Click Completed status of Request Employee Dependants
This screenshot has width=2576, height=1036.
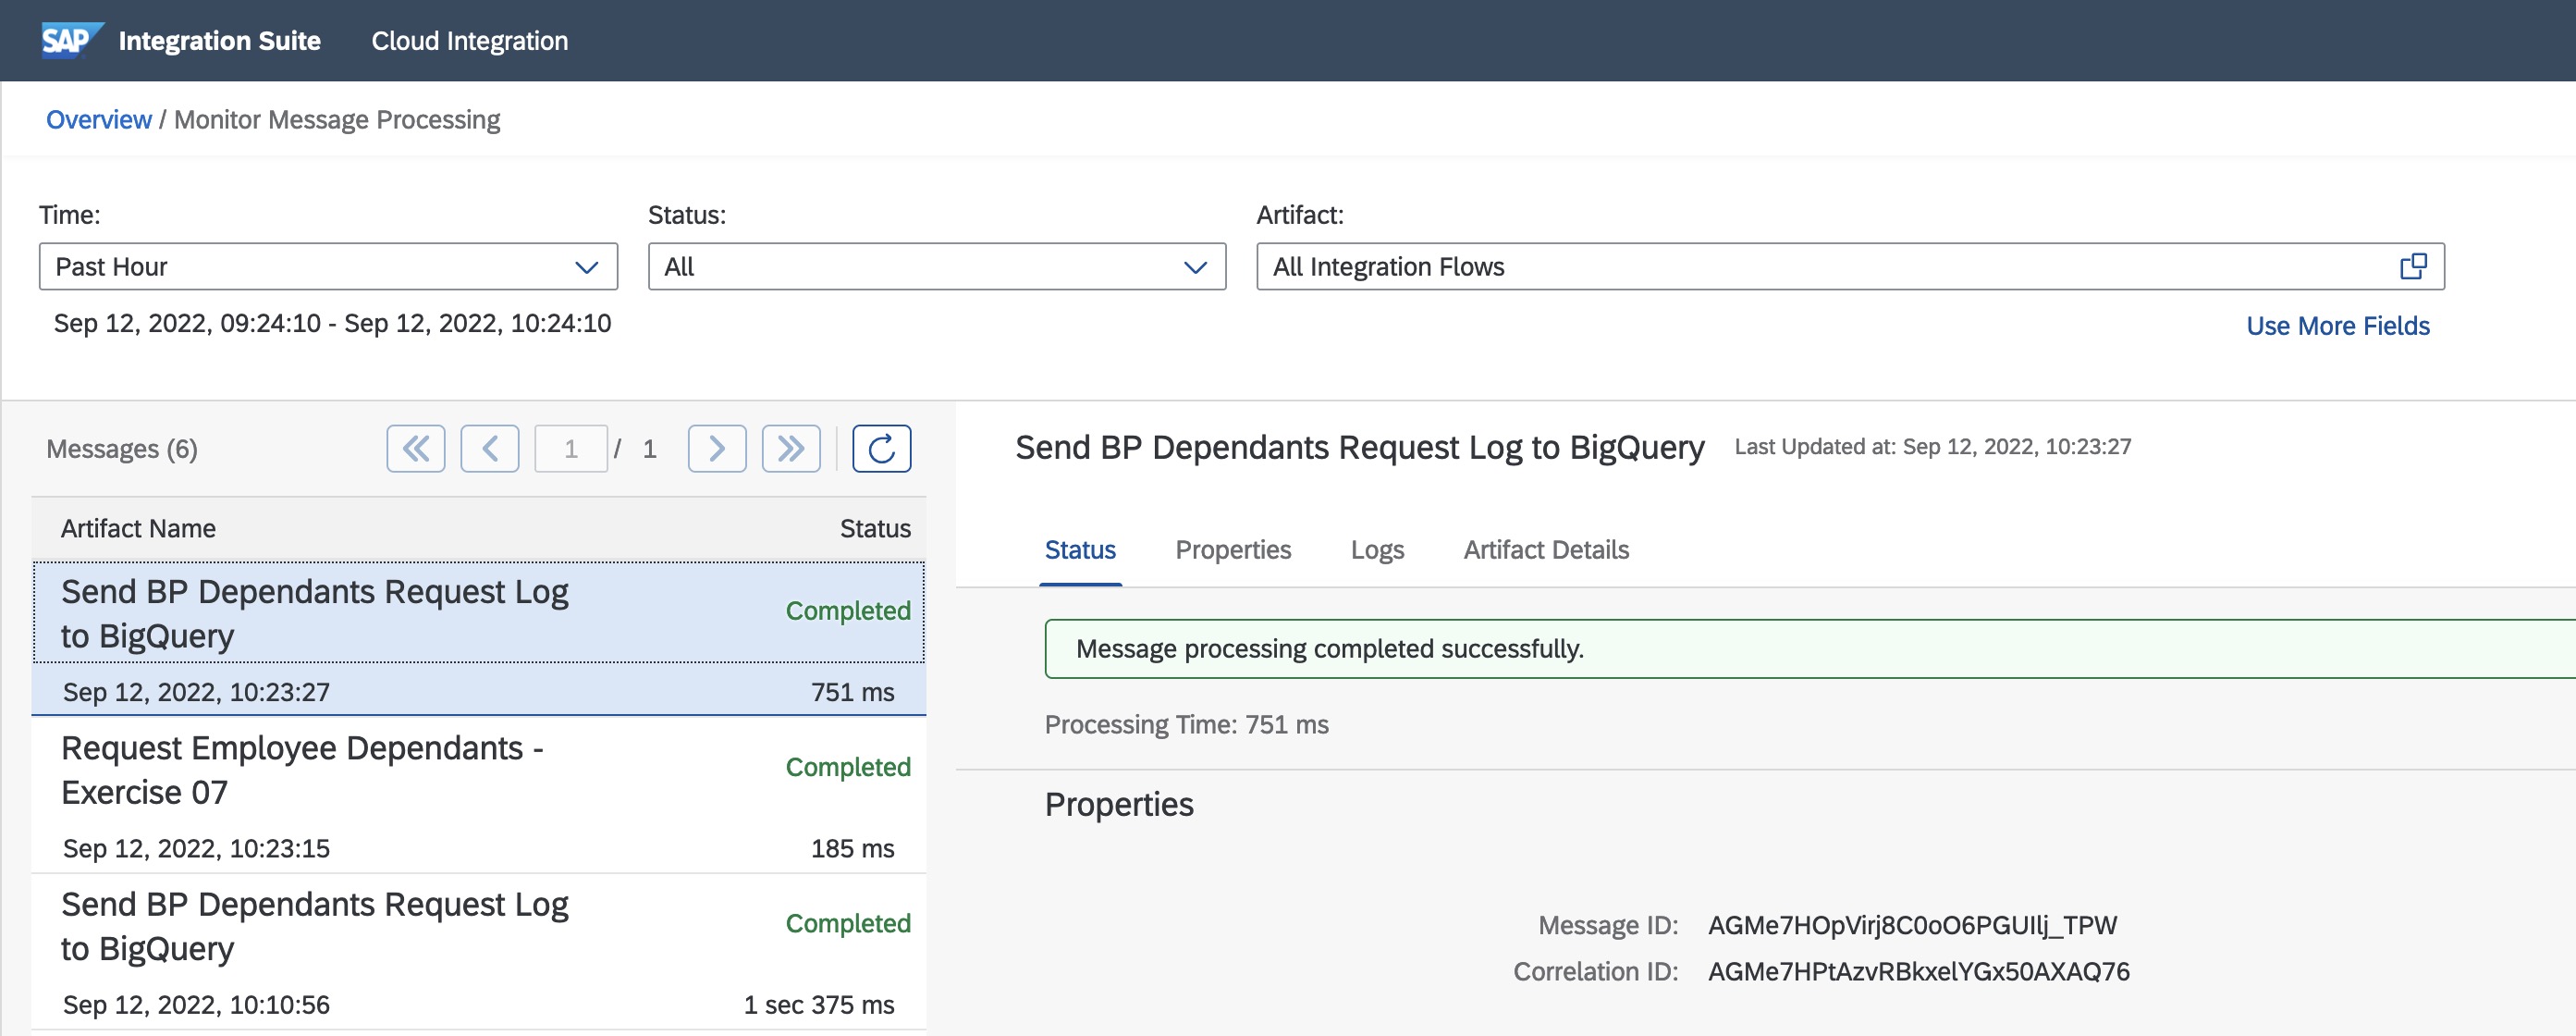[848, 767]
